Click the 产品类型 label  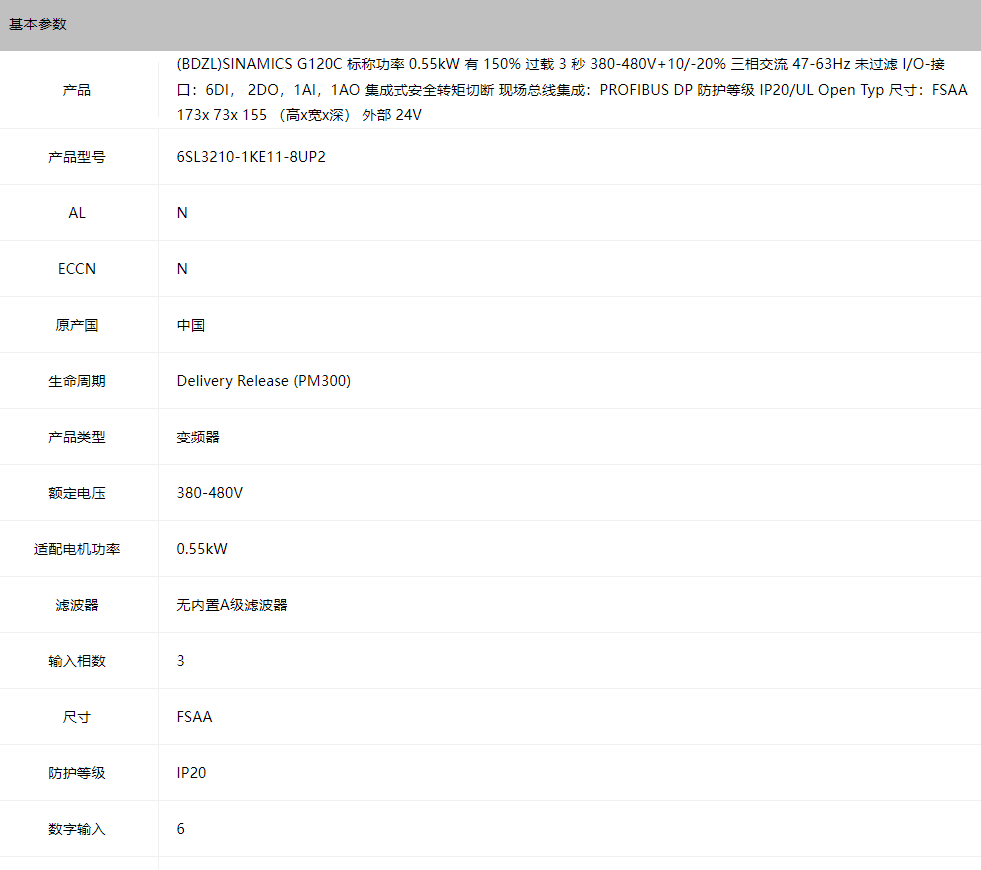click(77, 437)
